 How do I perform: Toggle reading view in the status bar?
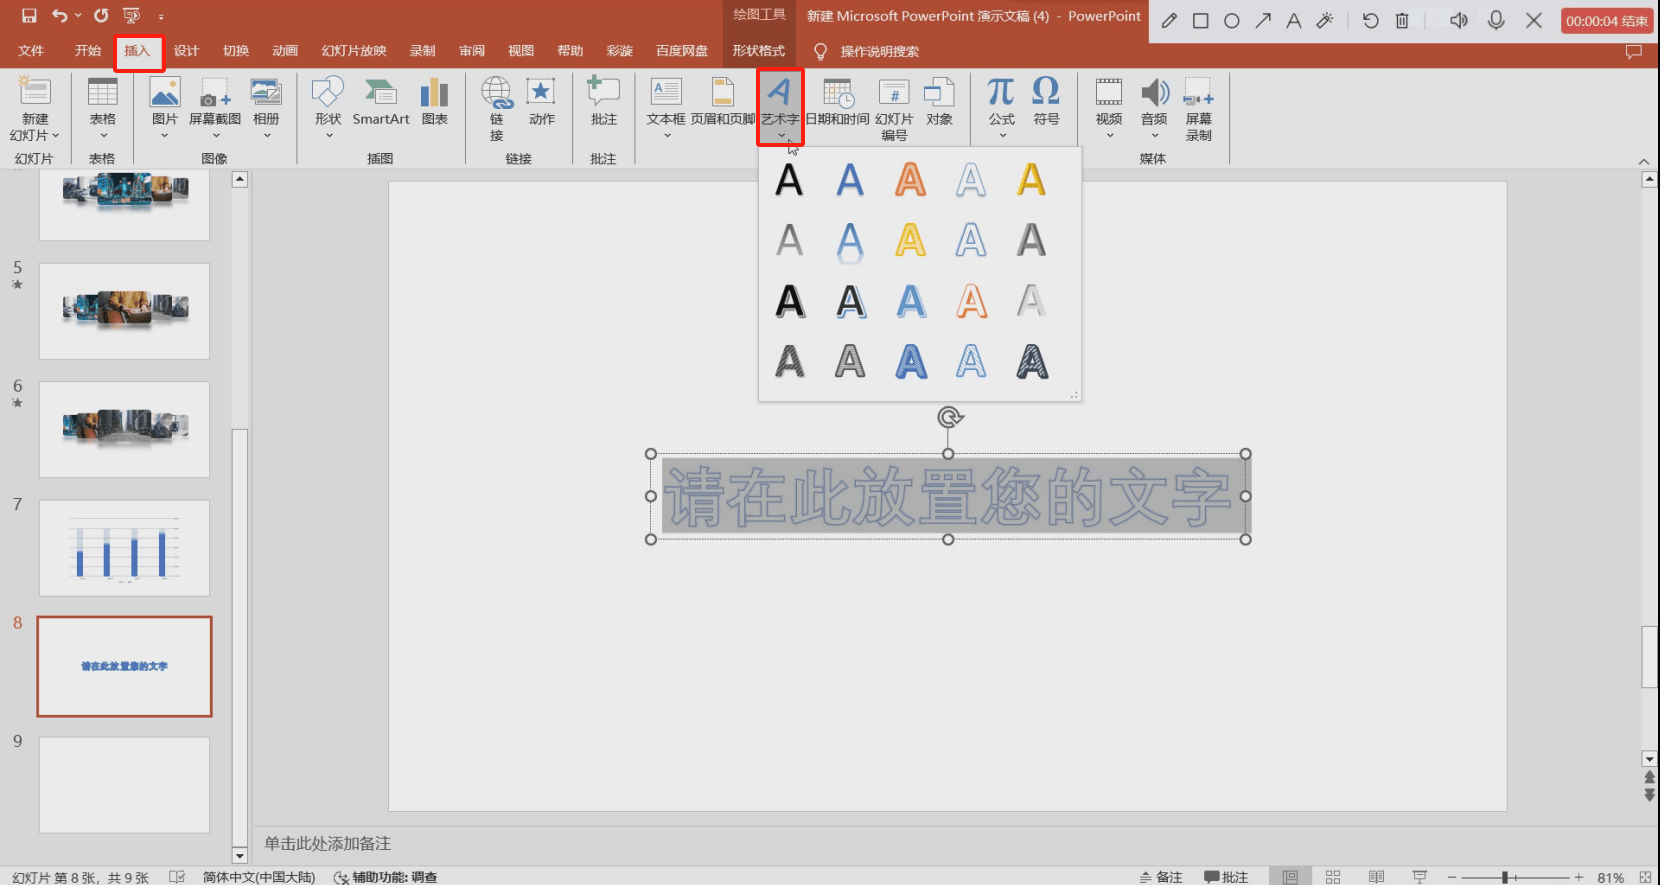click(x=1376, y=877)
